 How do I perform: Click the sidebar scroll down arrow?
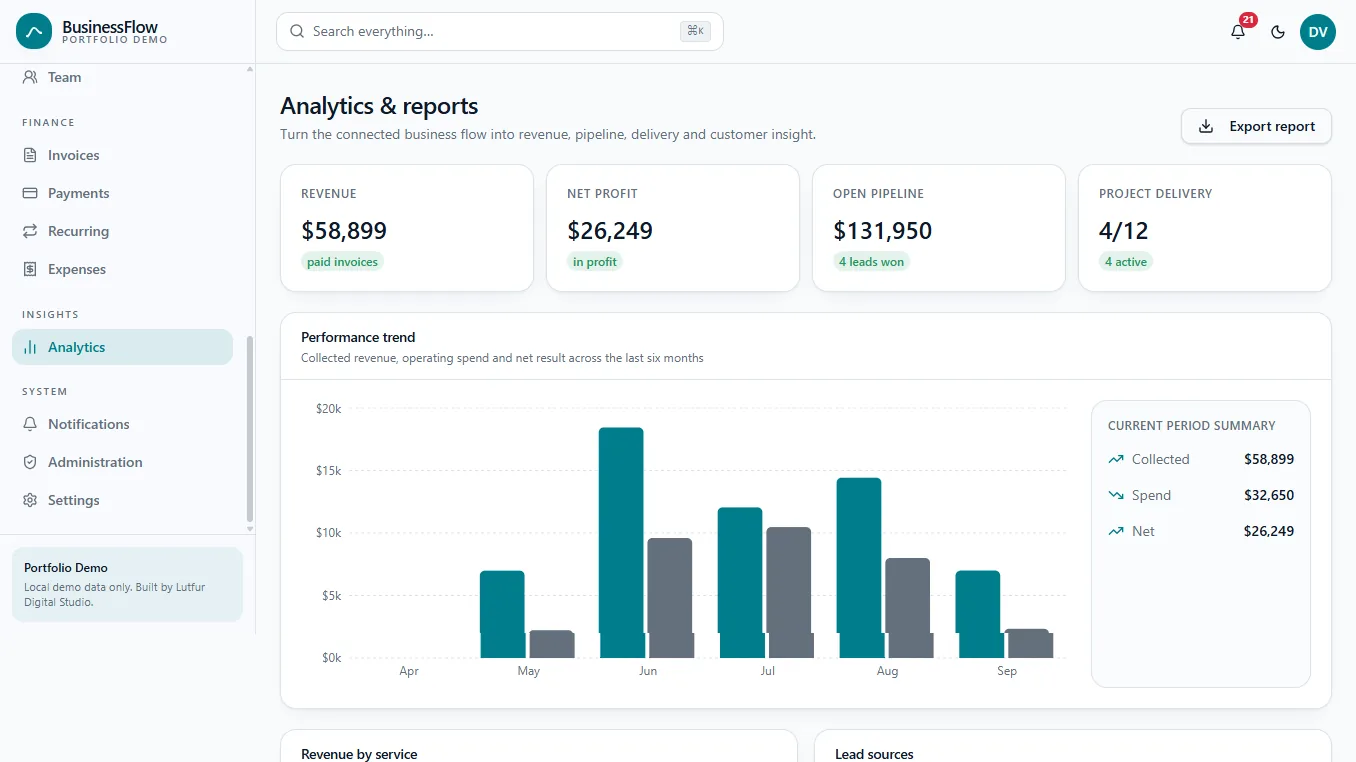point(250,529)
